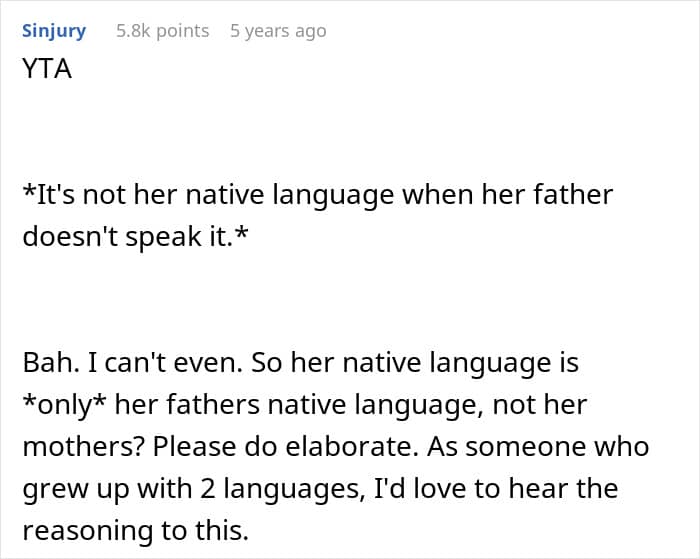The width and height of the screenshot is (700, 559).
Task: Click the word "father" ending the first quote line
Action: pyautogui.click(x=574, y=194)
